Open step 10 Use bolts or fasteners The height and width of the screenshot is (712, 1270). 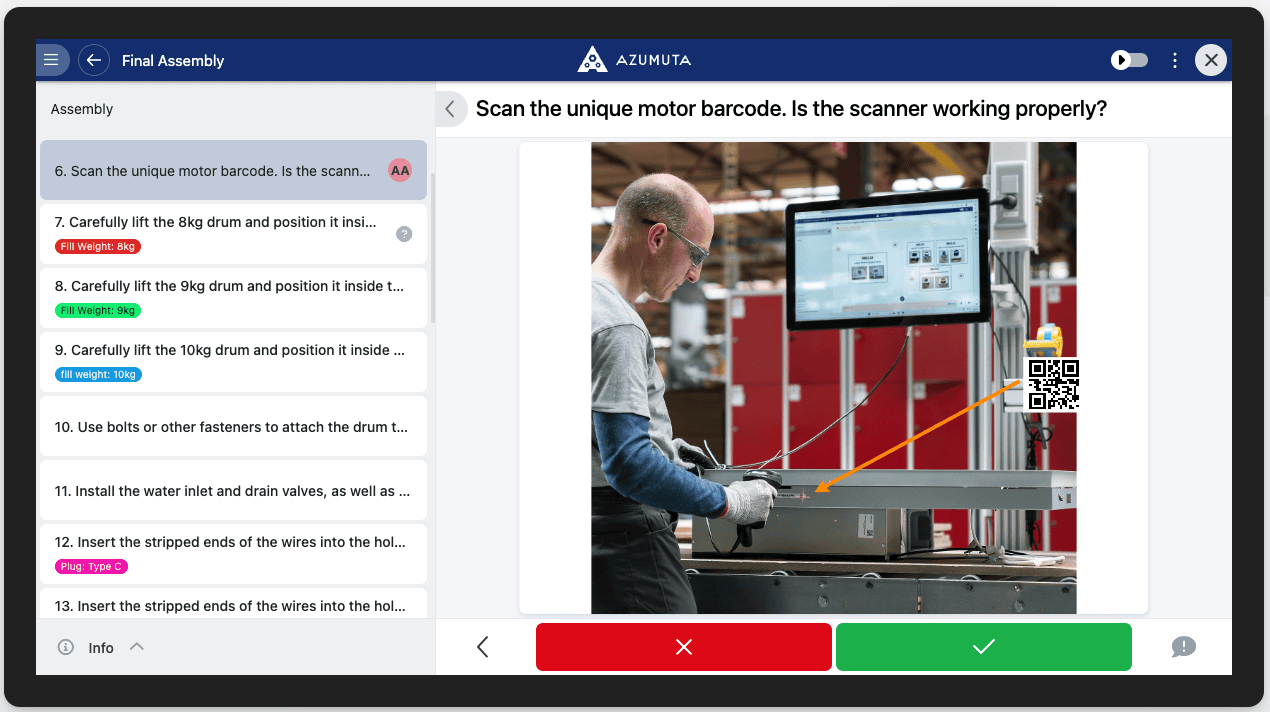point(231,427)
